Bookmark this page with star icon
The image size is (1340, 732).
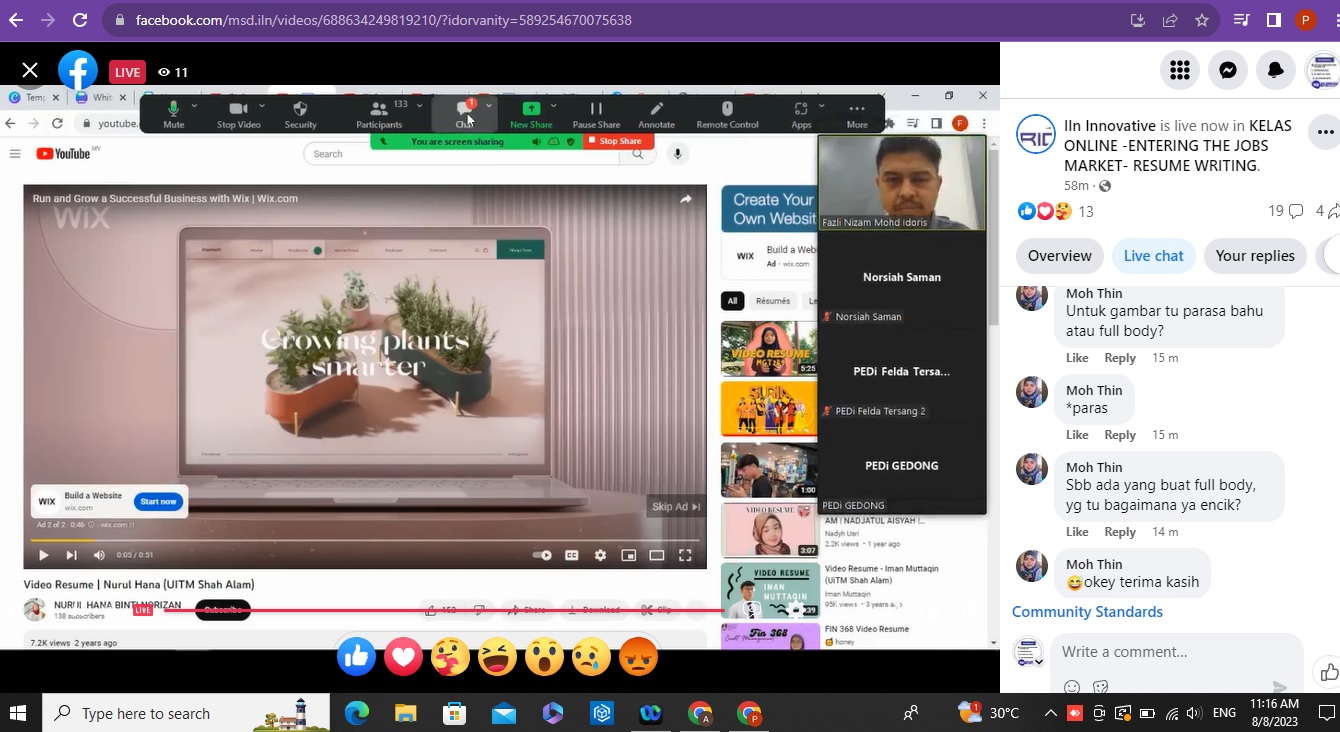[1202, 20]
